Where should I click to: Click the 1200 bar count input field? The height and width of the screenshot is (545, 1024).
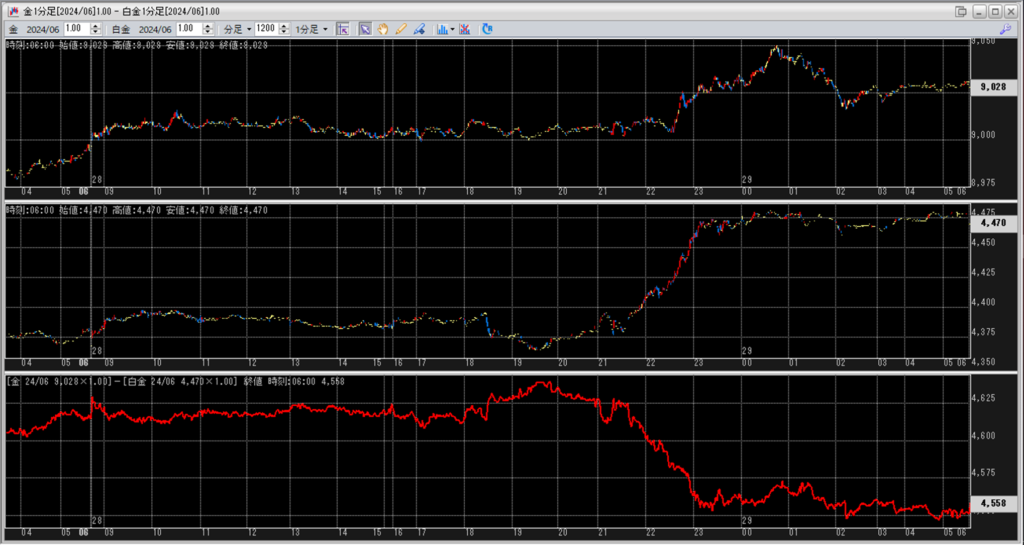[266, 29]
